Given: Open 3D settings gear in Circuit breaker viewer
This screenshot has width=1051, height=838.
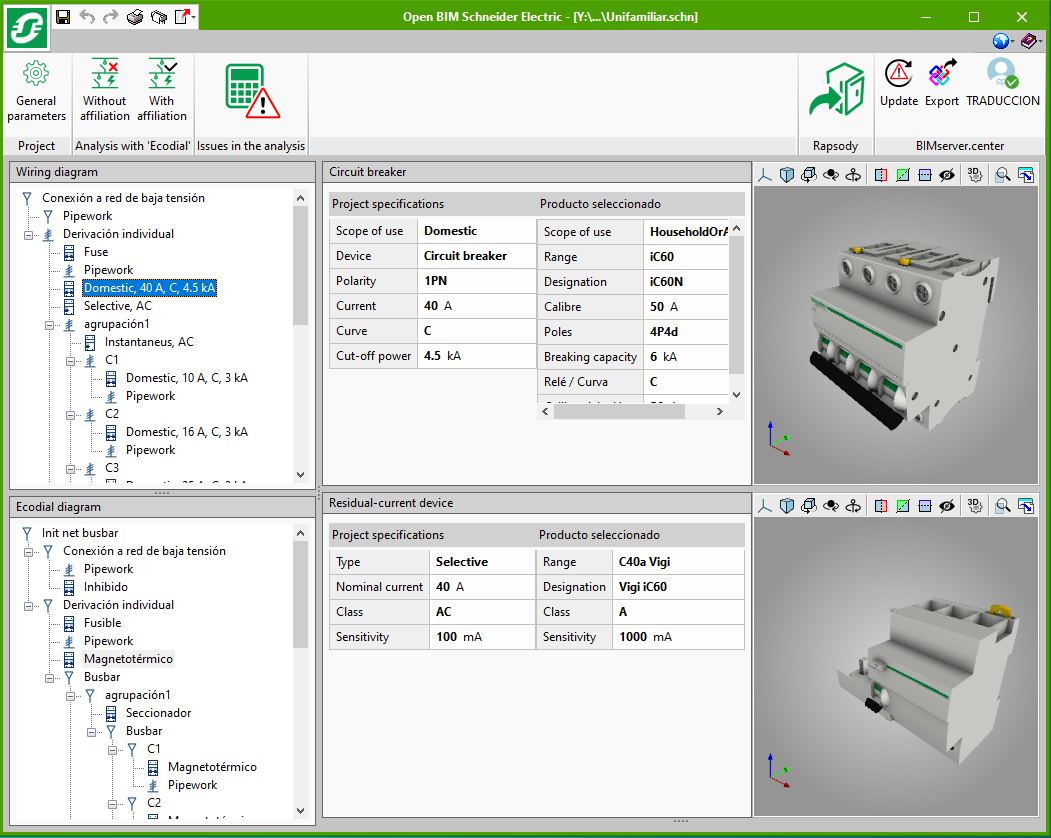Looking at the screenshot, I should pyautogui.click(x=975, y=175).
